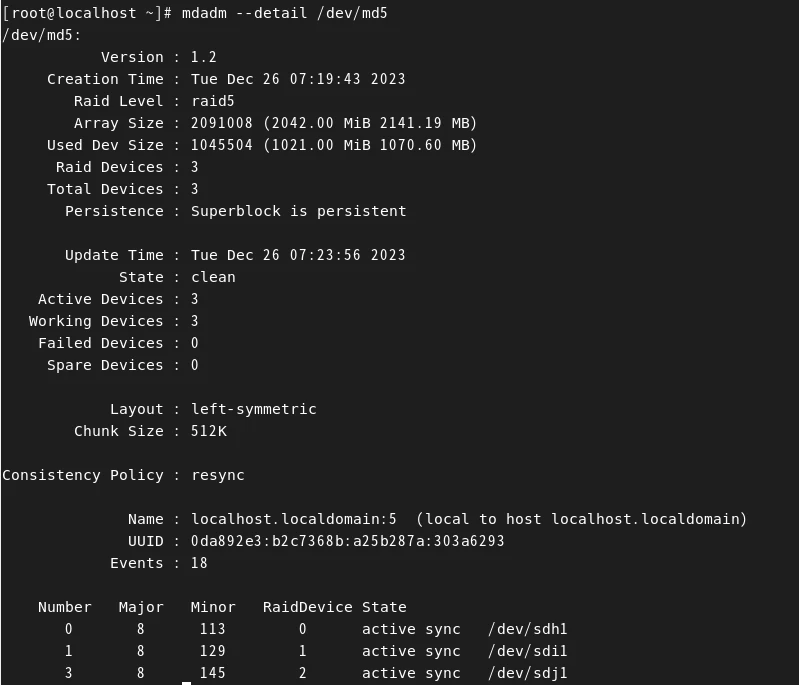
Task: Select 'Superblock is persistent' text
Action: coord(299,211)
